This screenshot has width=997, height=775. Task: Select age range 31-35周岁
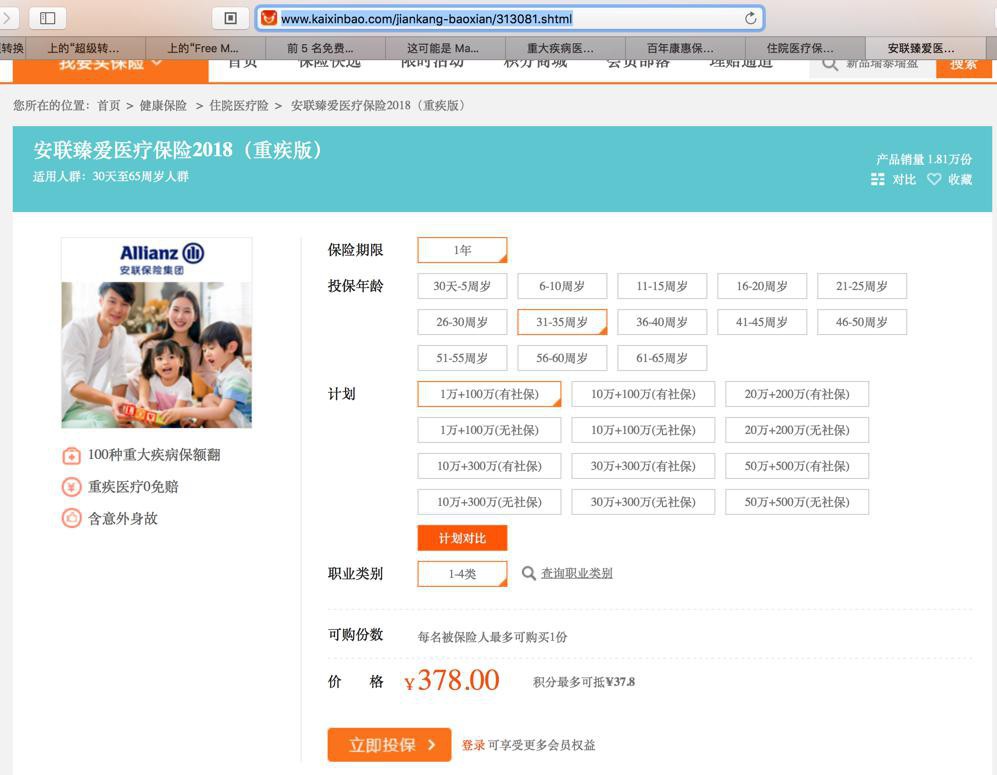[x=562, y=322]
